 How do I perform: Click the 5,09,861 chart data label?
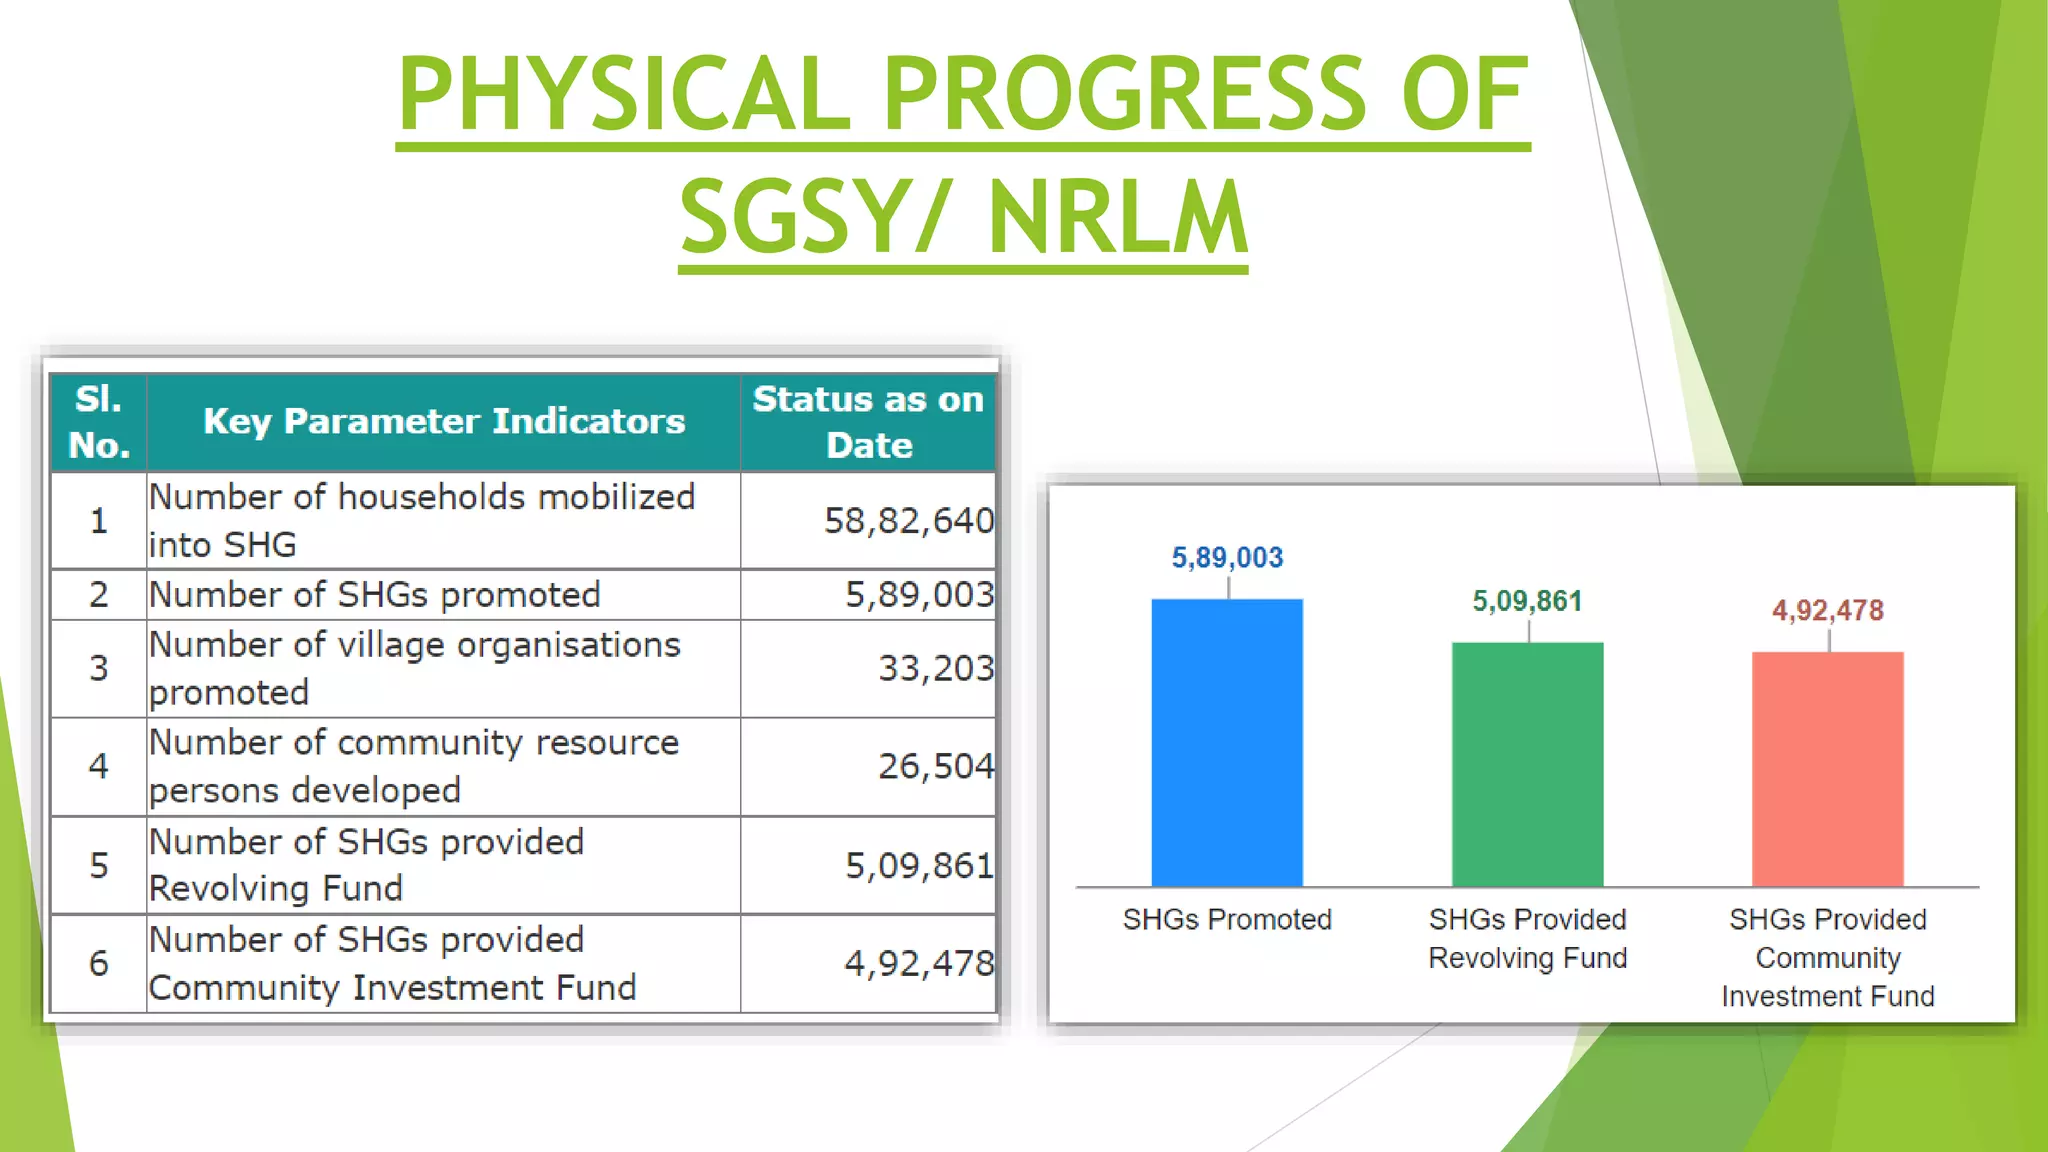[x=1527, y=601]
